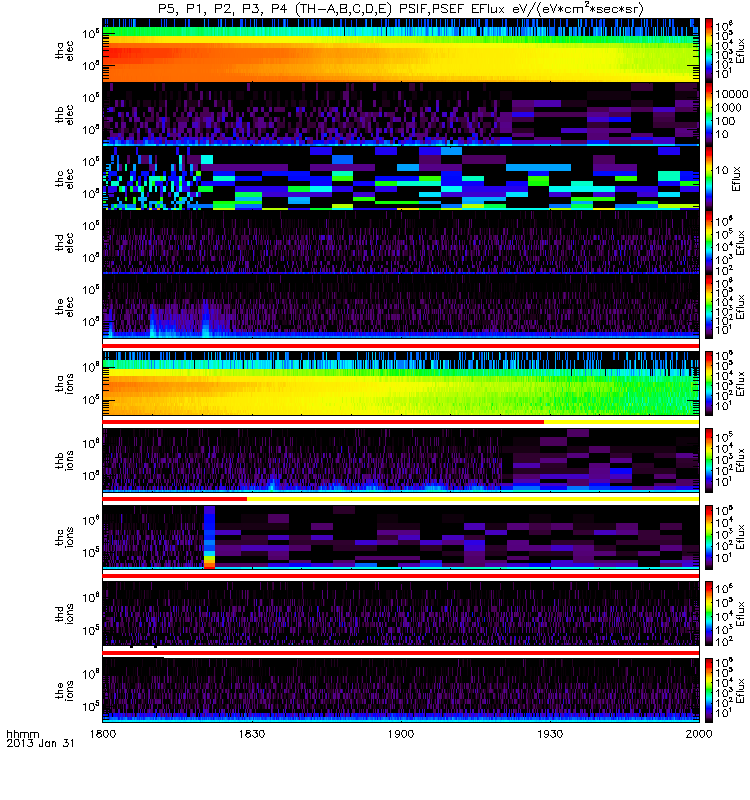The image size is (750, 800).
Task: Click the 2000 time tick label
Action: [699, 734]
